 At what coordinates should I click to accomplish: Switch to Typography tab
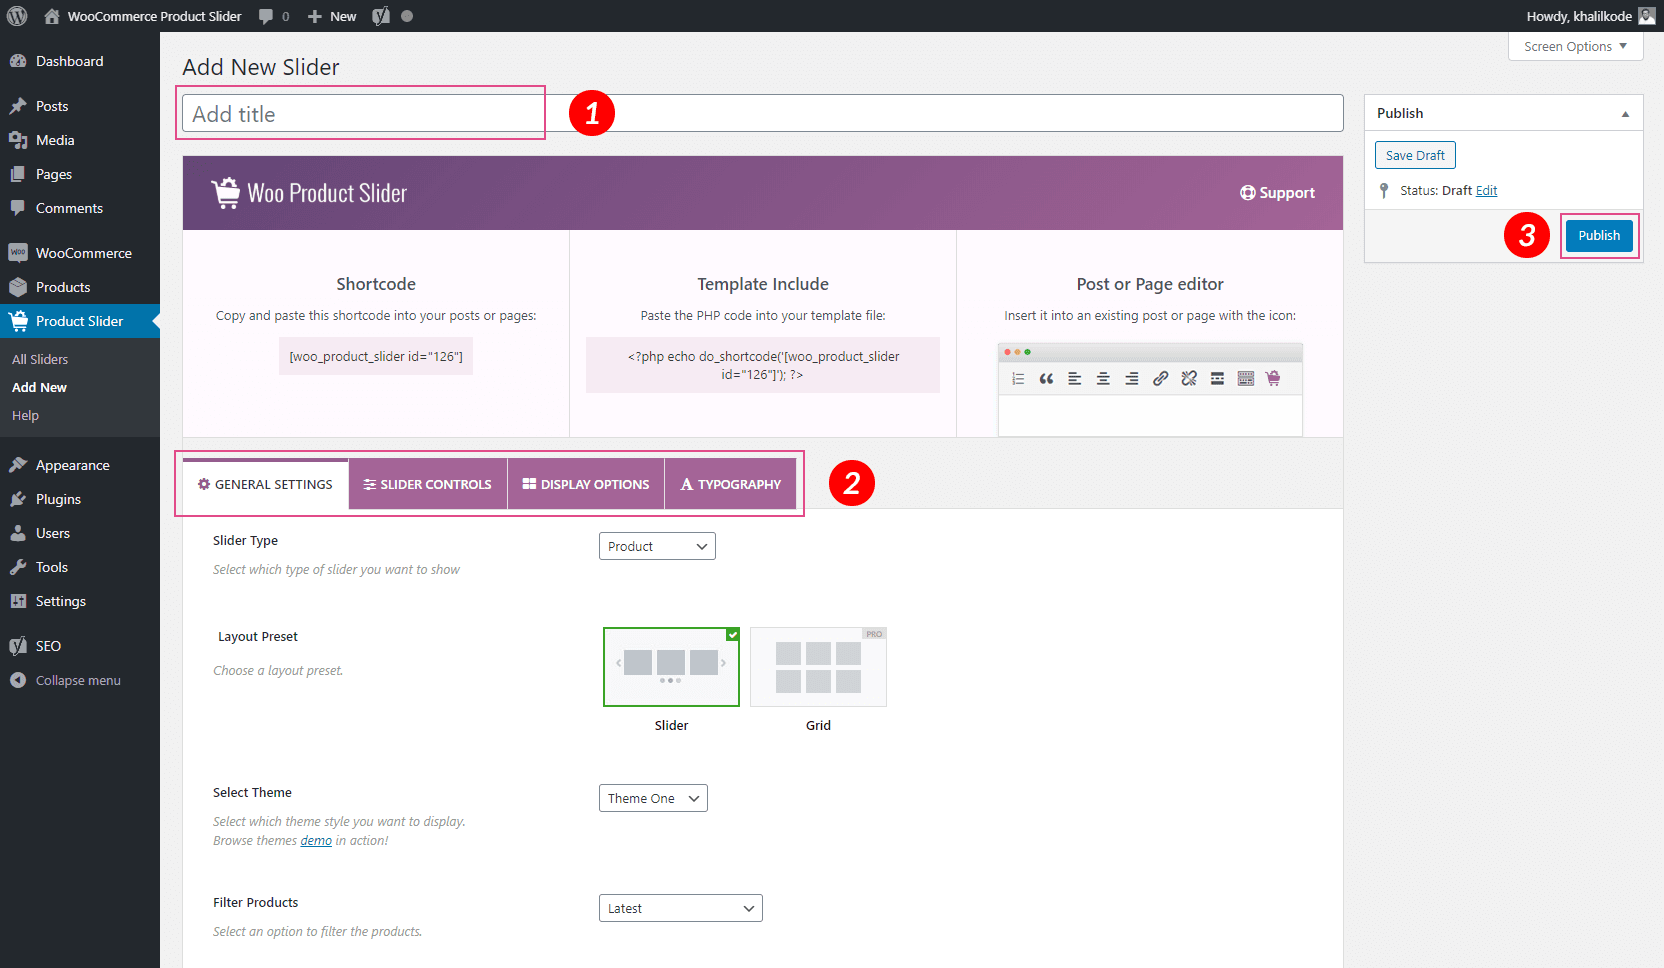[x=731, y=484]
